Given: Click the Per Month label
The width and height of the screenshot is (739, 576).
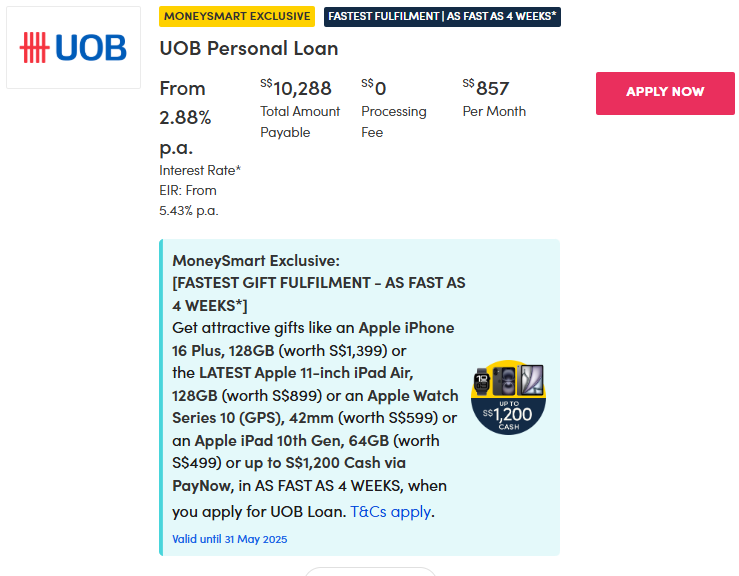Looking at the screenshot, I should pyautogui.click(x=494, y=111).
